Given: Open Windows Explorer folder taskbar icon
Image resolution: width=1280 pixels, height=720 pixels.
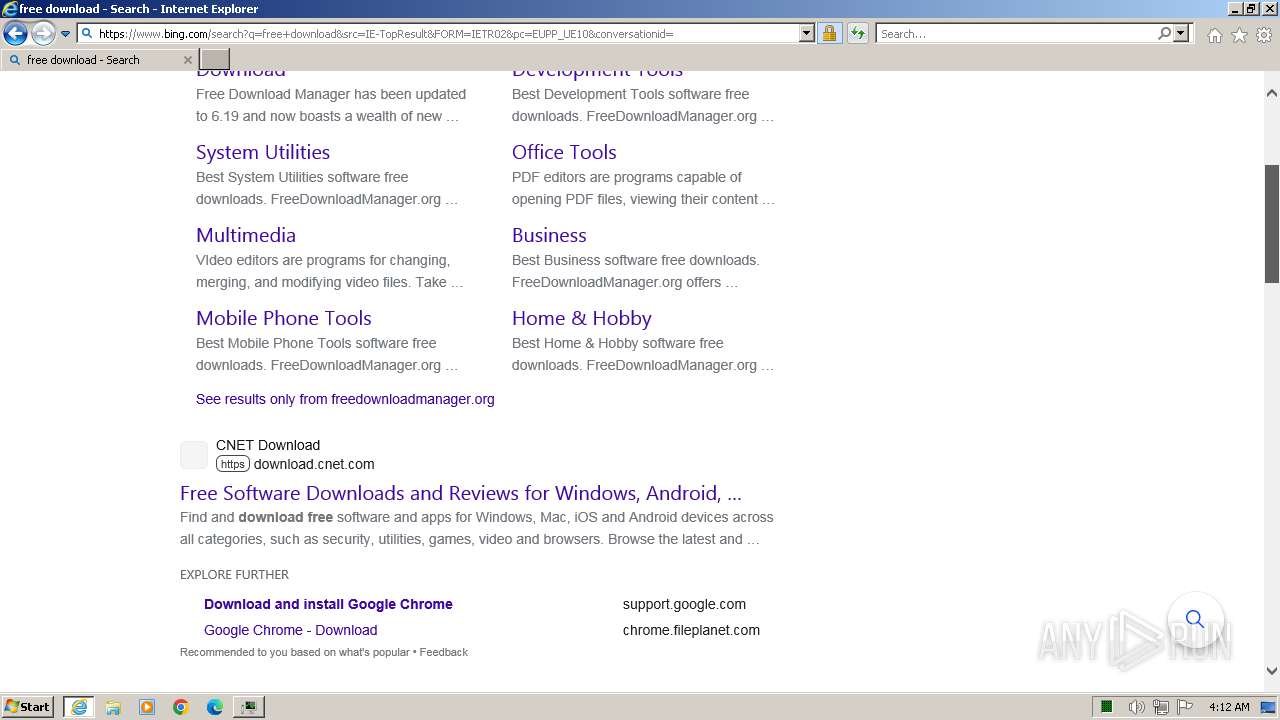Looking at the screenshot, I should coord(113,707).
